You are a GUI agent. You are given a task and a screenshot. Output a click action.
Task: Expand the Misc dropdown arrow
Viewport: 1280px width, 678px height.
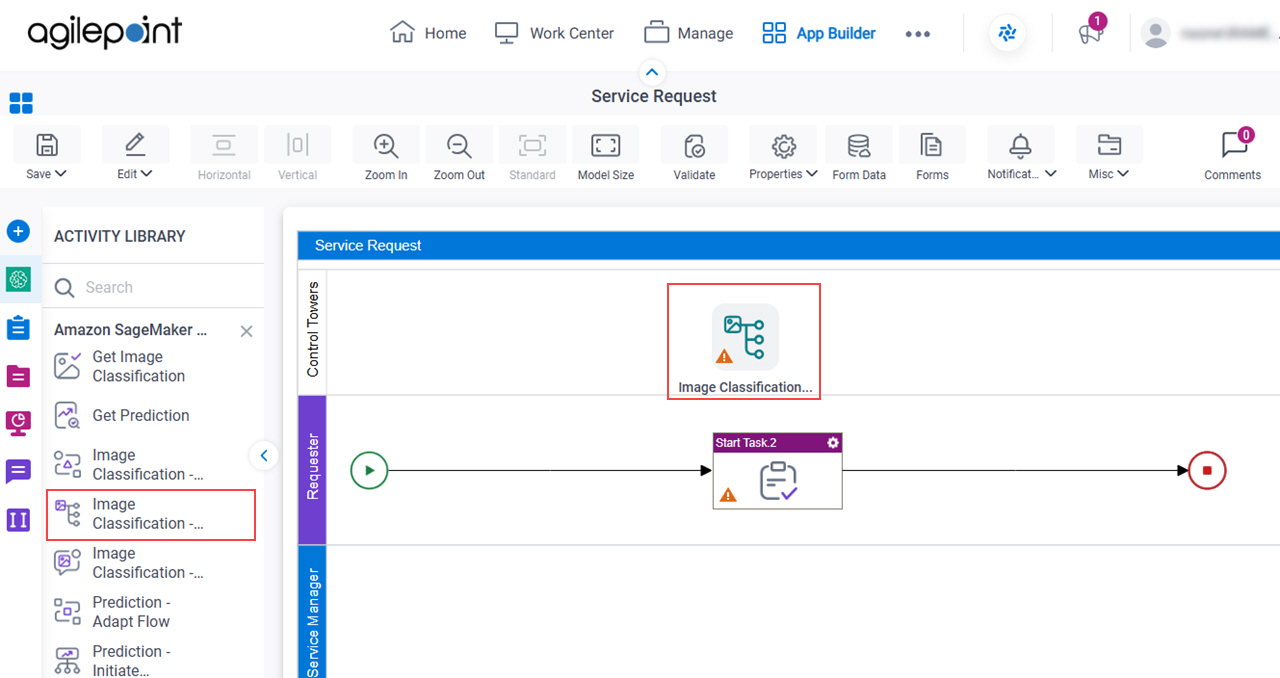click(x=1123, y=174)
